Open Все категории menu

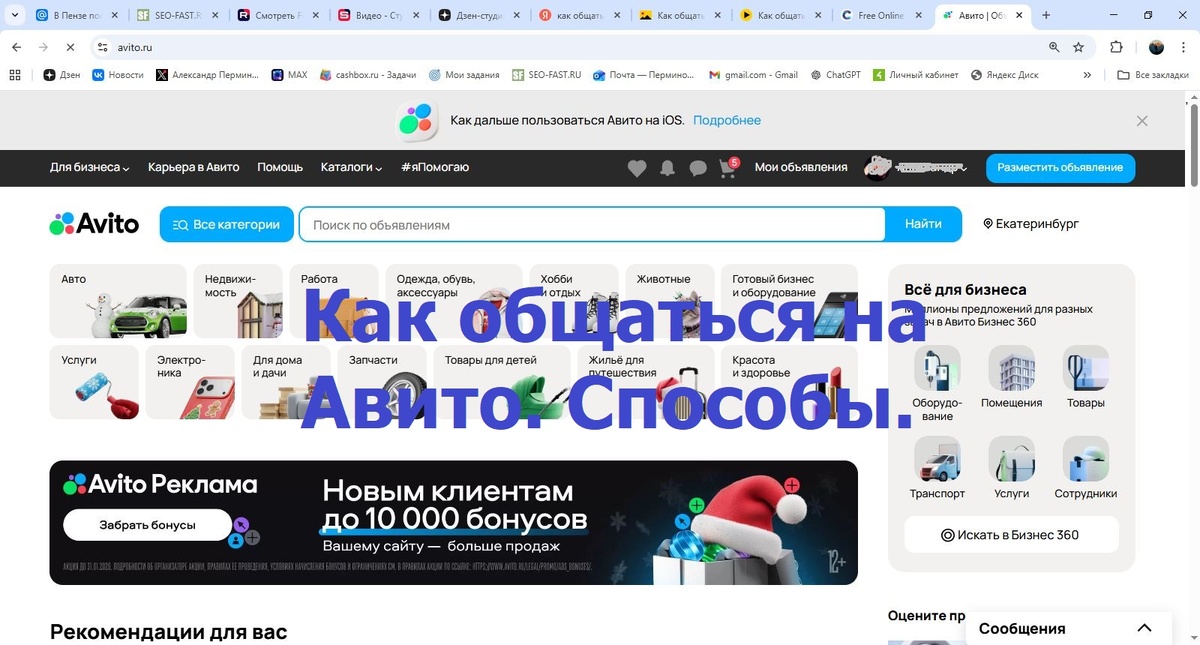(x=226, y=224)
